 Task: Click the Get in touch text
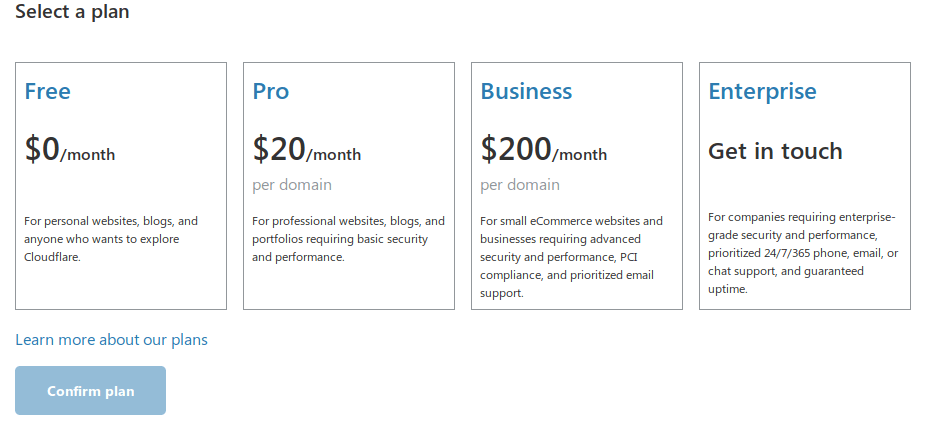(775, 151)
